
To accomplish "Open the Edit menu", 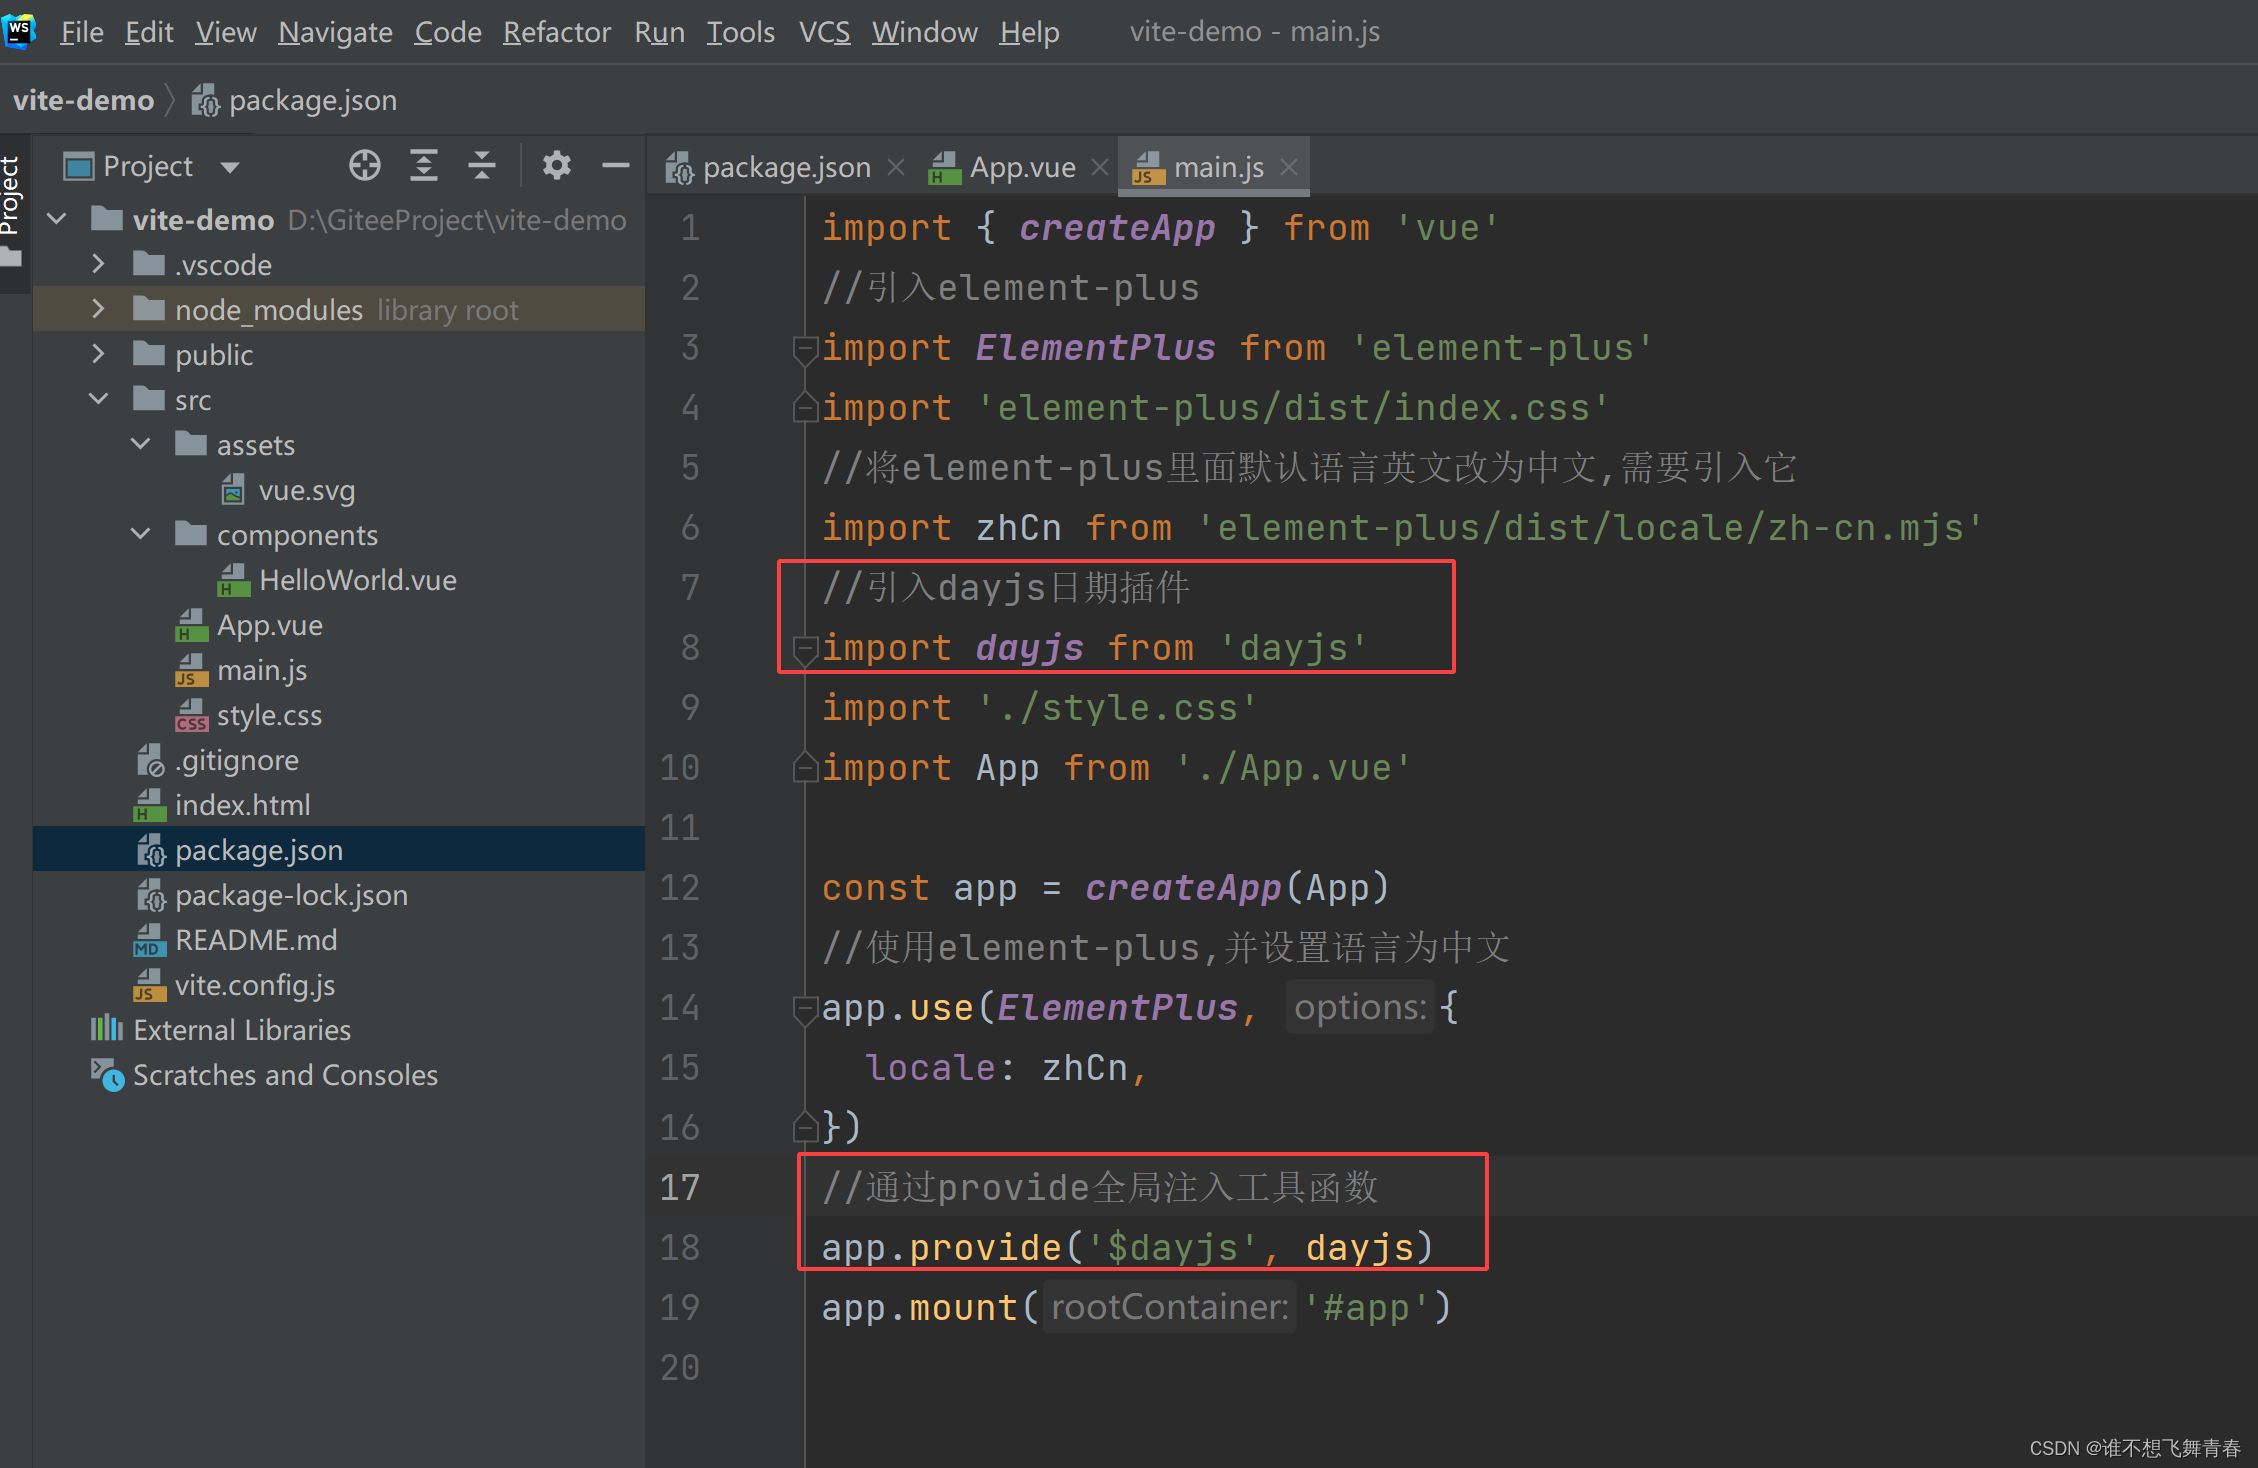I will click(149, 32).
